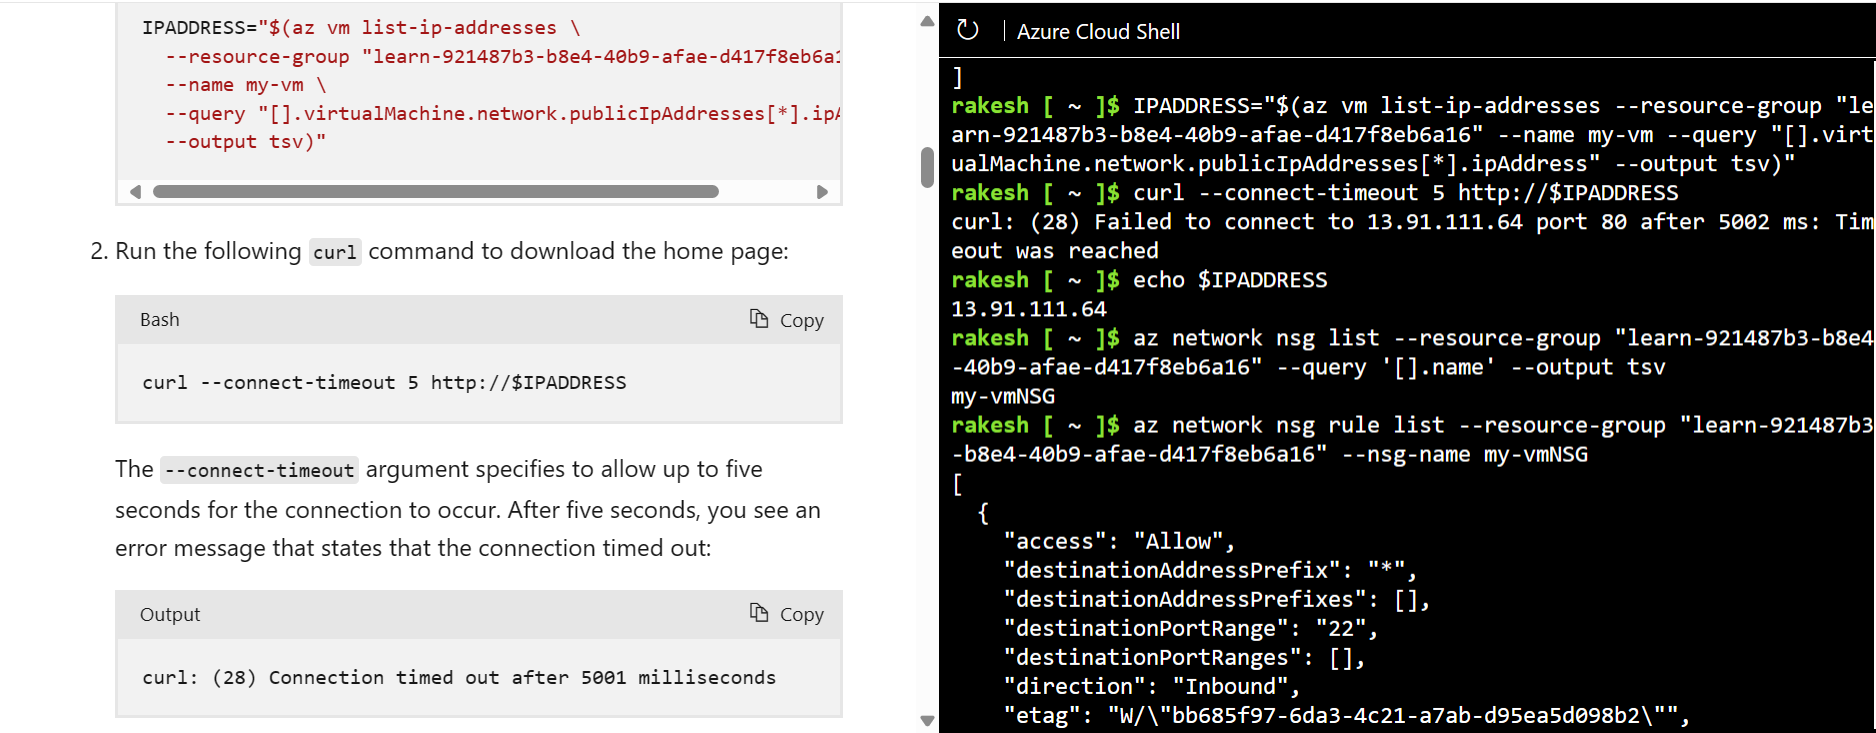Viewport: 1876px width, 733px height.
Task: Click the code block right scroll arrow
Action: point(822,191)
